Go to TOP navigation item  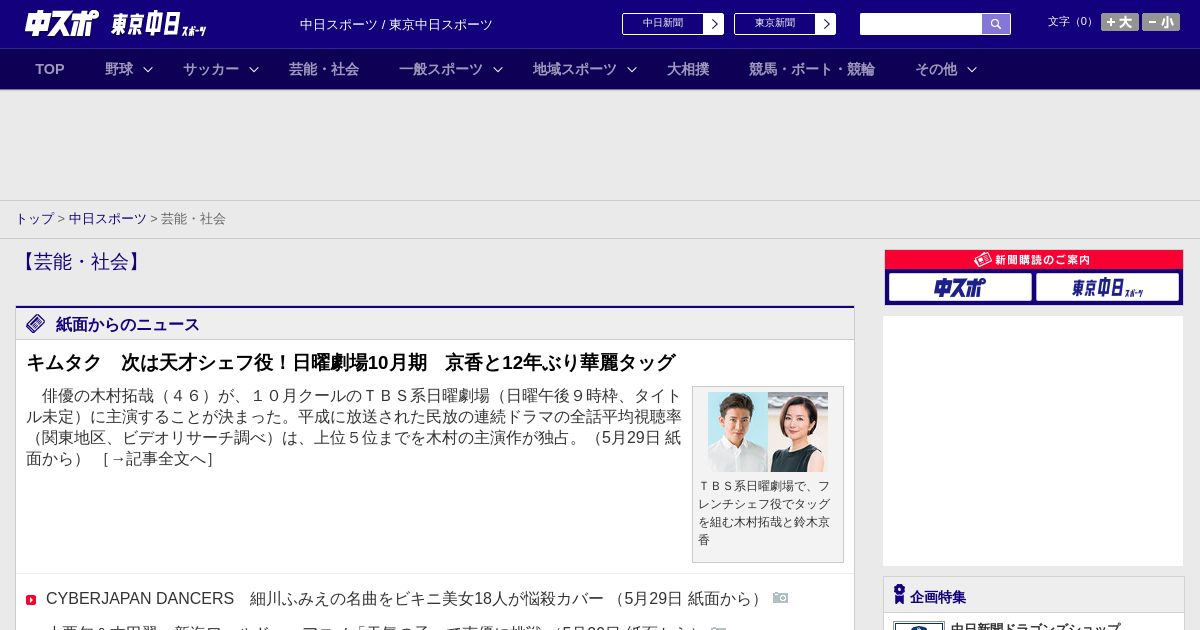coord(50,69)
